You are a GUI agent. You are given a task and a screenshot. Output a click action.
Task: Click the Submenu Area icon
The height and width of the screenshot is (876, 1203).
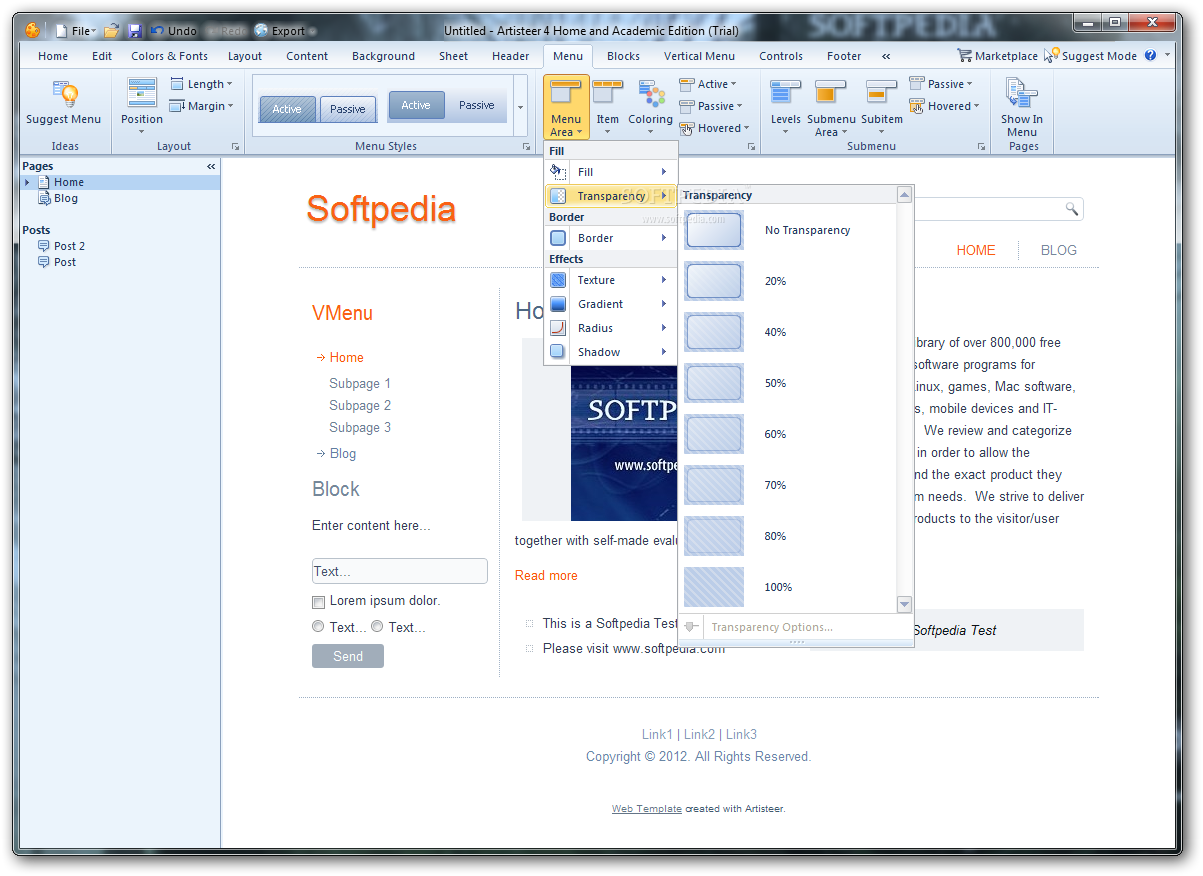pos(831,93)
